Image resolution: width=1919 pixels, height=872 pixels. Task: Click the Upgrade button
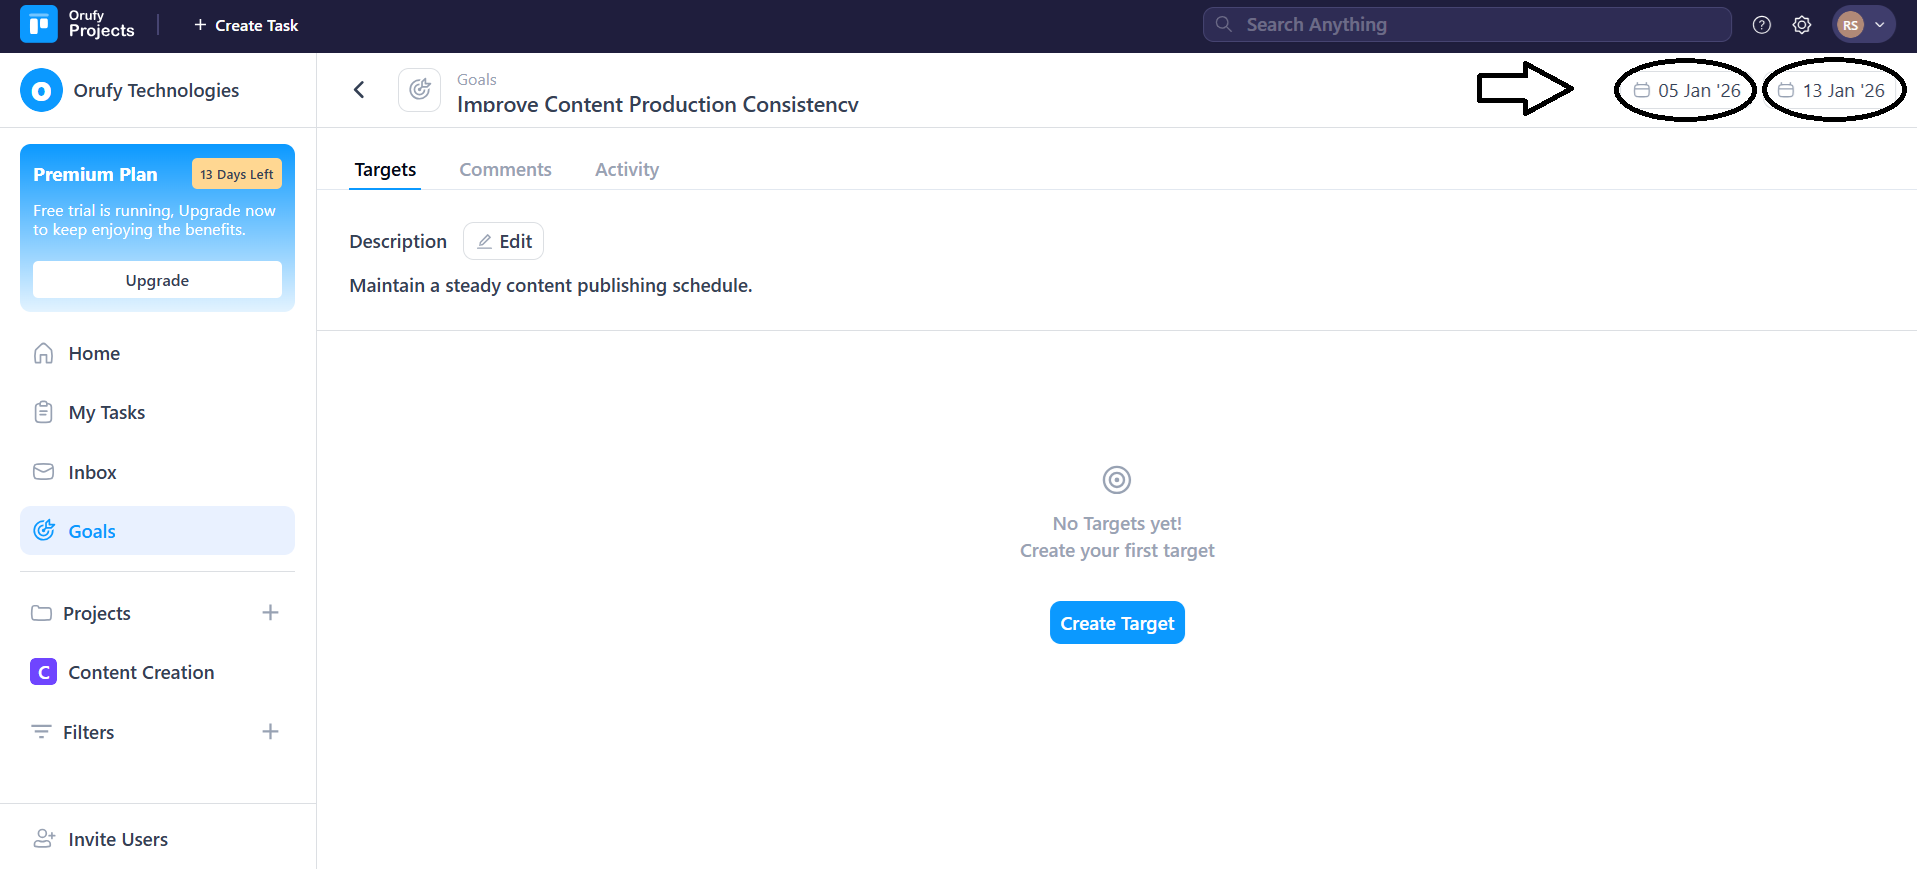[x=157, y=280]
